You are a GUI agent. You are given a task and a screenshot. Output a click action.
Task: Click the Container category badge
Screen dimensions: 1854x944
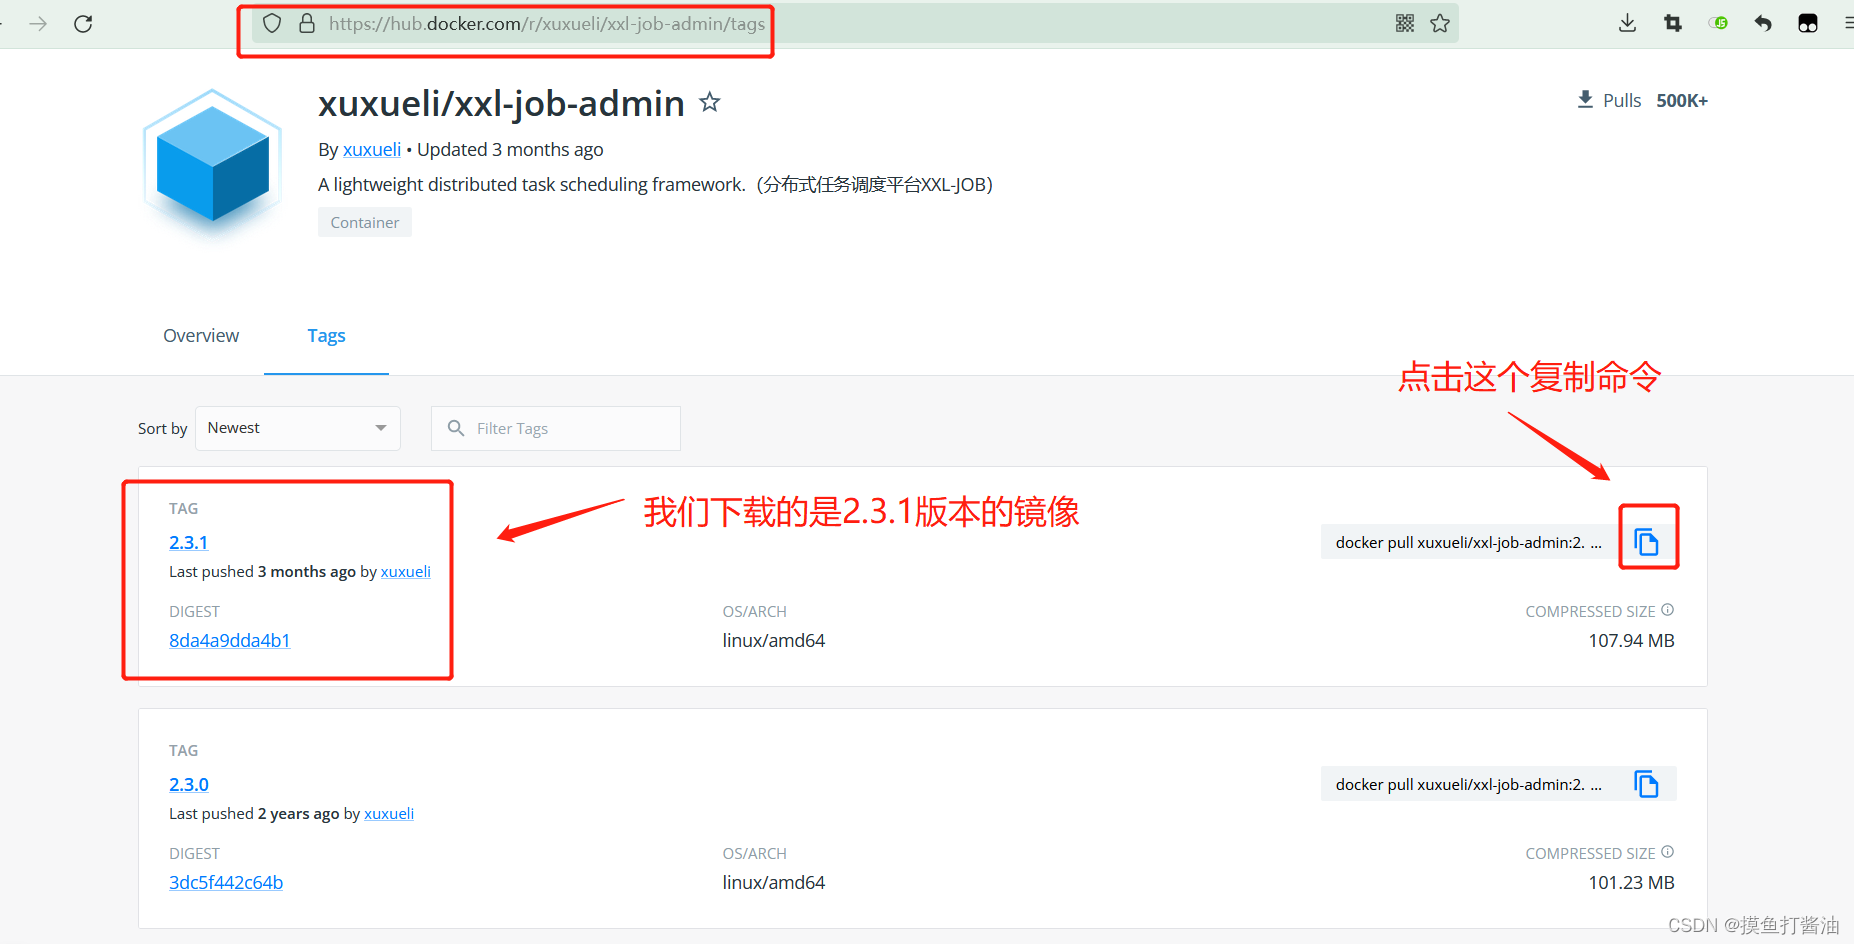point(365,222)
